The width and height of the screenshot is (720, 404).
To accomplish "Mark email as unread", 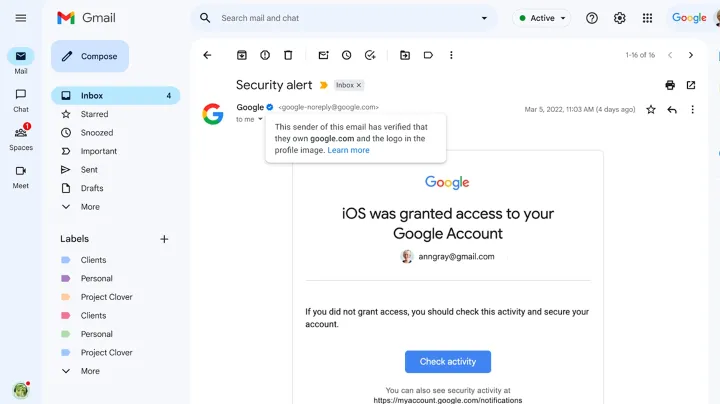I will click(x=323, y=55).
